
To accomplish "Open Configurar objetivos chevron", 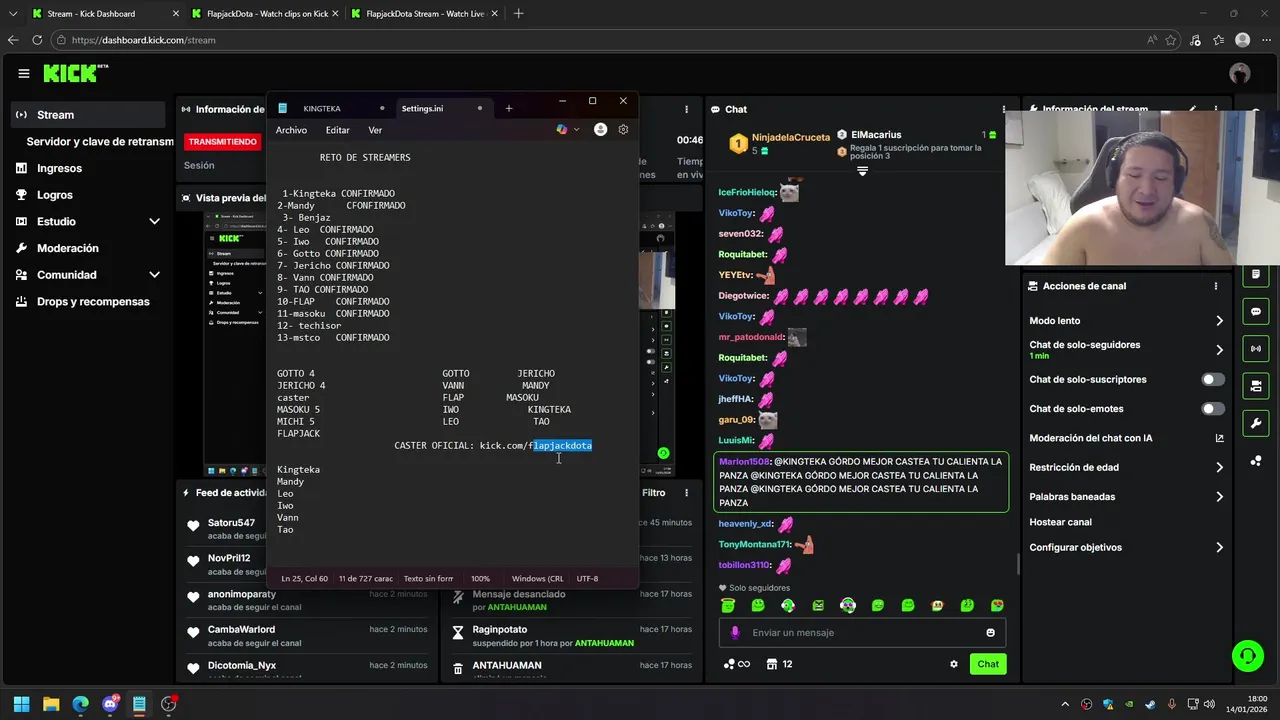I will (x=1219, y=548).
